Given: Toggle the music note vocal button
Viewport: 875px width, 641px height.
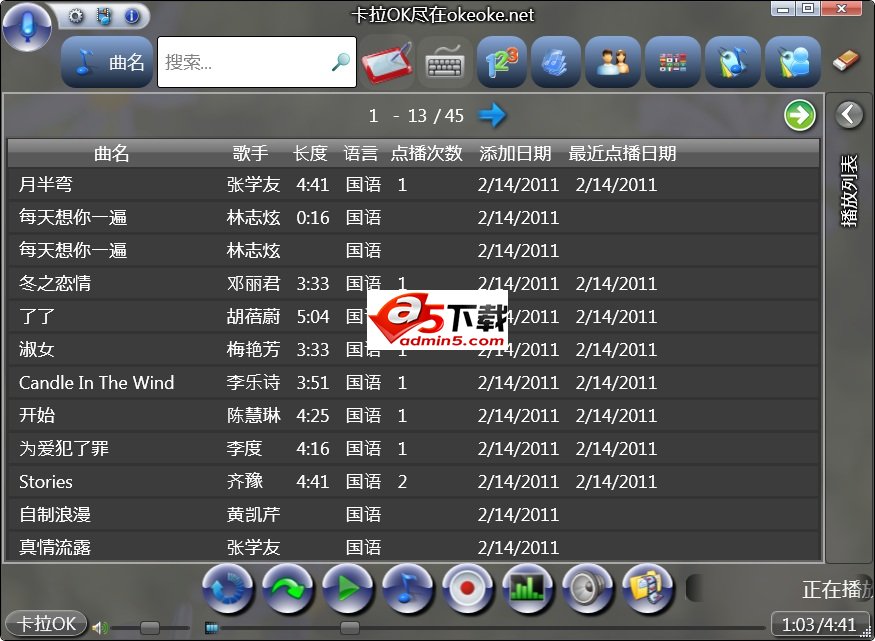Looking at the screenshot, I should pos(408,589).
